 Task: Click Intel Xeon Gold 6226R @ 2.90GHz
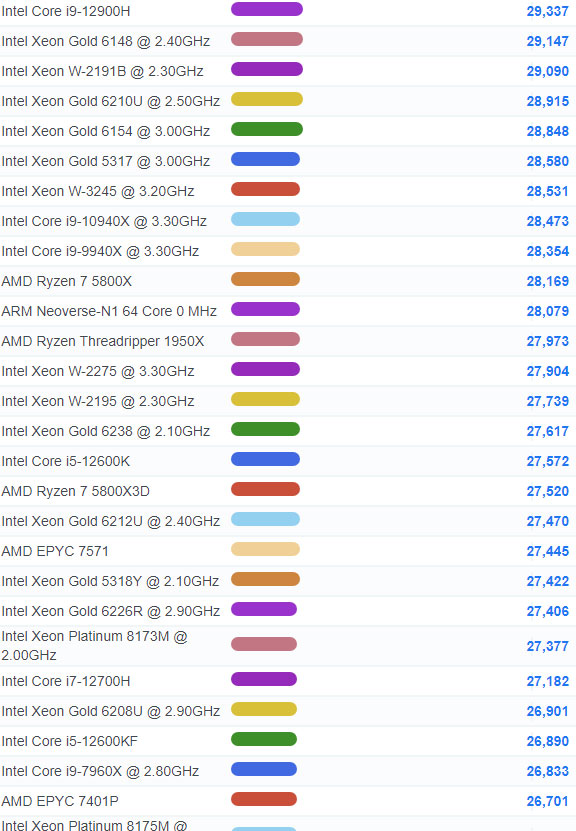pyautogui.click(x=110, y=611)
